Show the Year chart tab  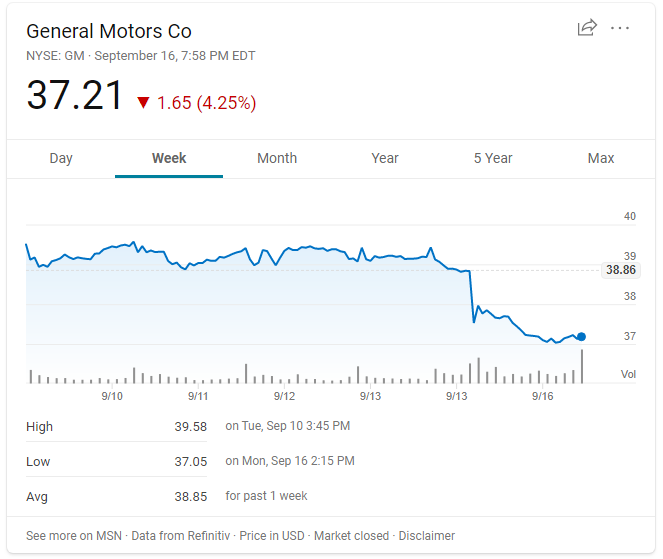point(385,158)
